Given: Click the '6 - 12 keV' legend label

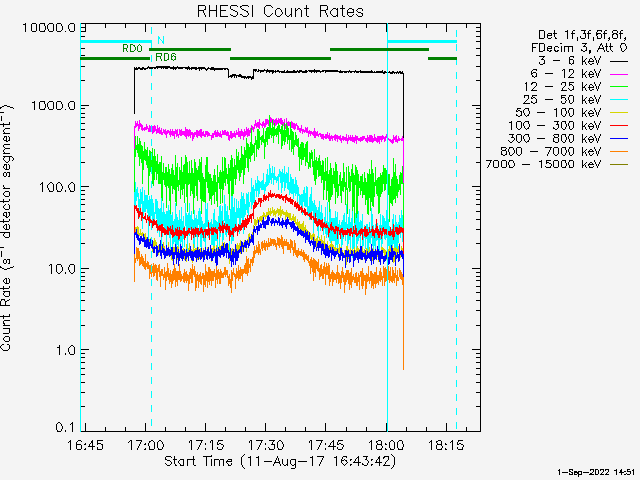Looking at the screenshot, I should pos(566,74).
